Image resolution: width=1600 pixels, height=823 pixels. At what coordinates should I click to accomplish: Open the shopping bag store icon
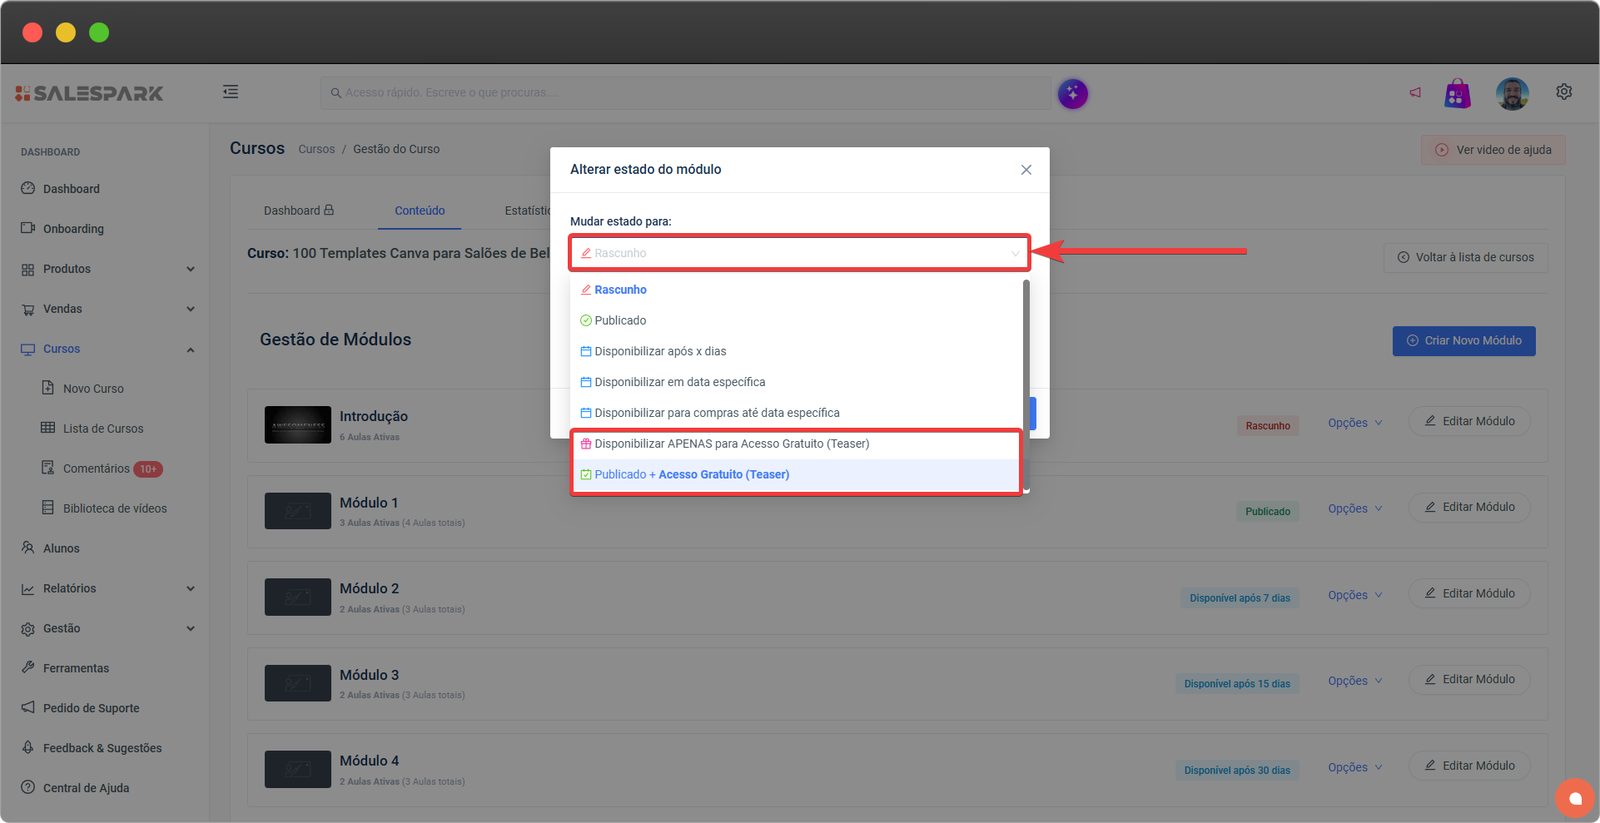point(1457,93)
